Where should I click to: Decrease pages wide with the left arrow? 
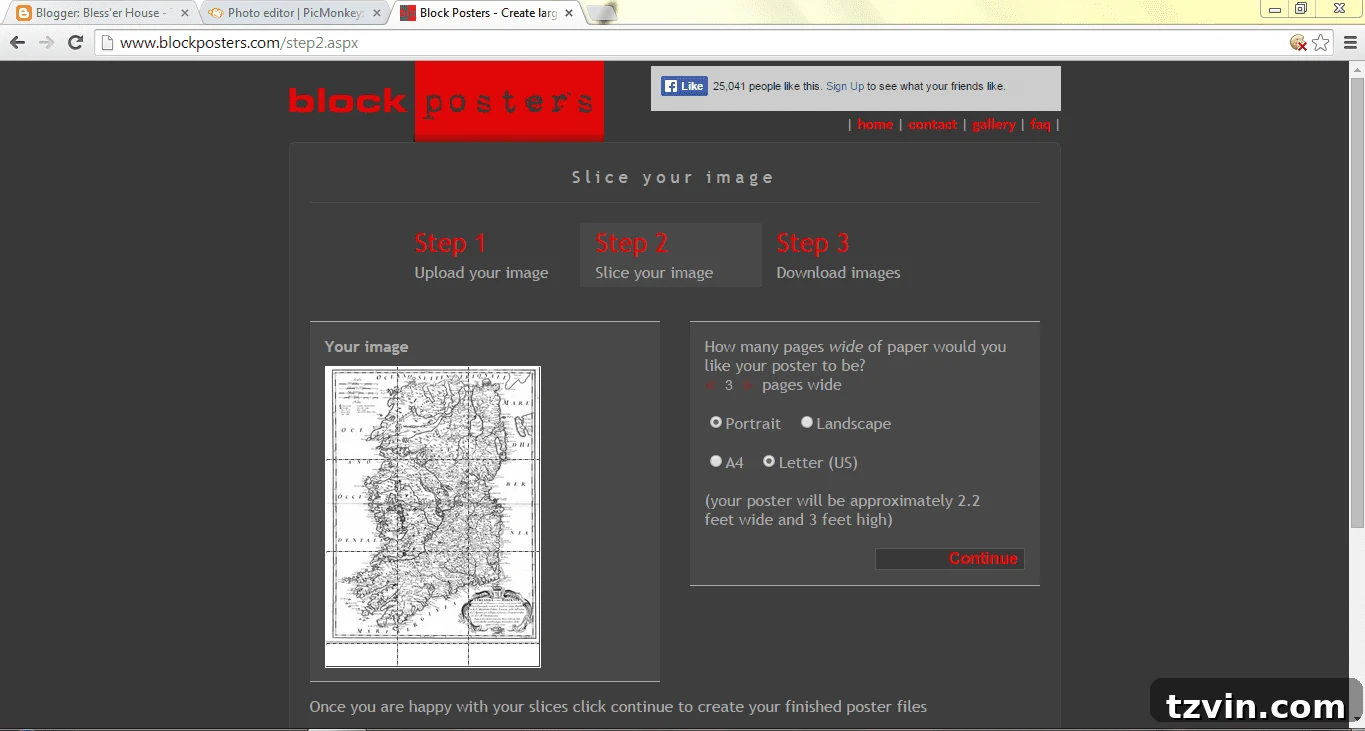click(x=710, y=386)
